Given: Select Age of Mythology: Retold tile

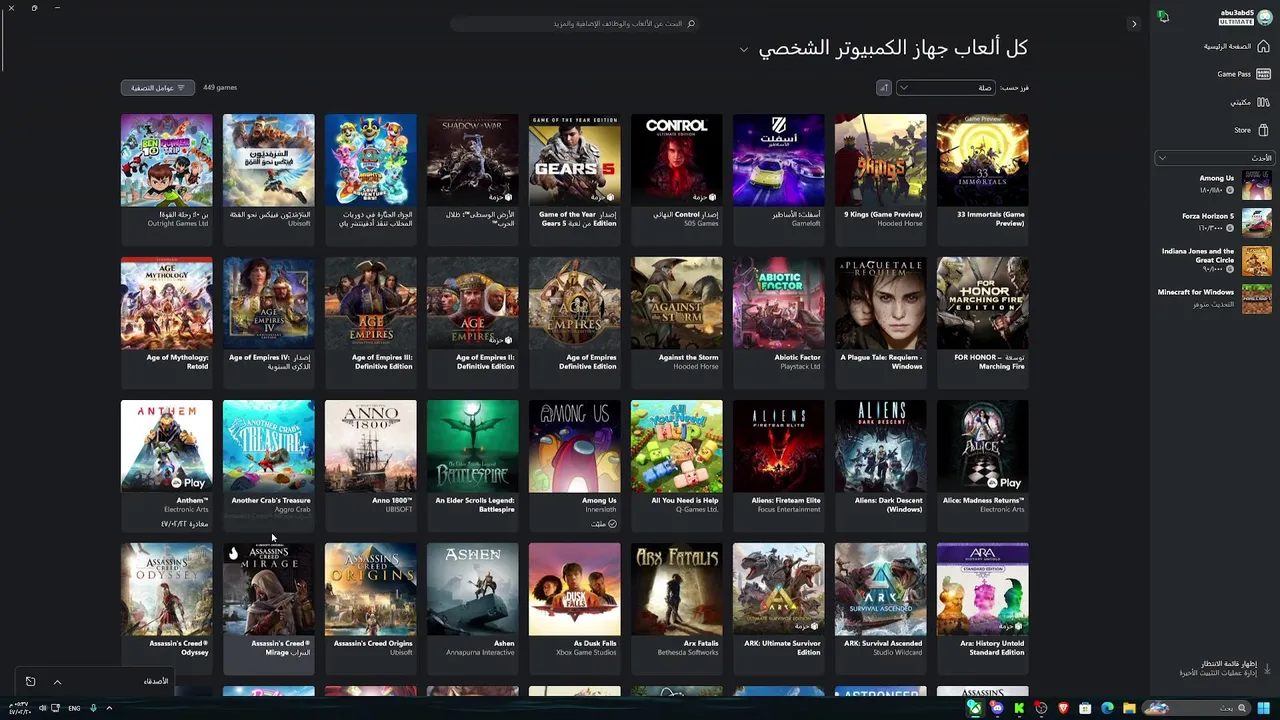Looking at the screenshot, I should tap(166, 321).
